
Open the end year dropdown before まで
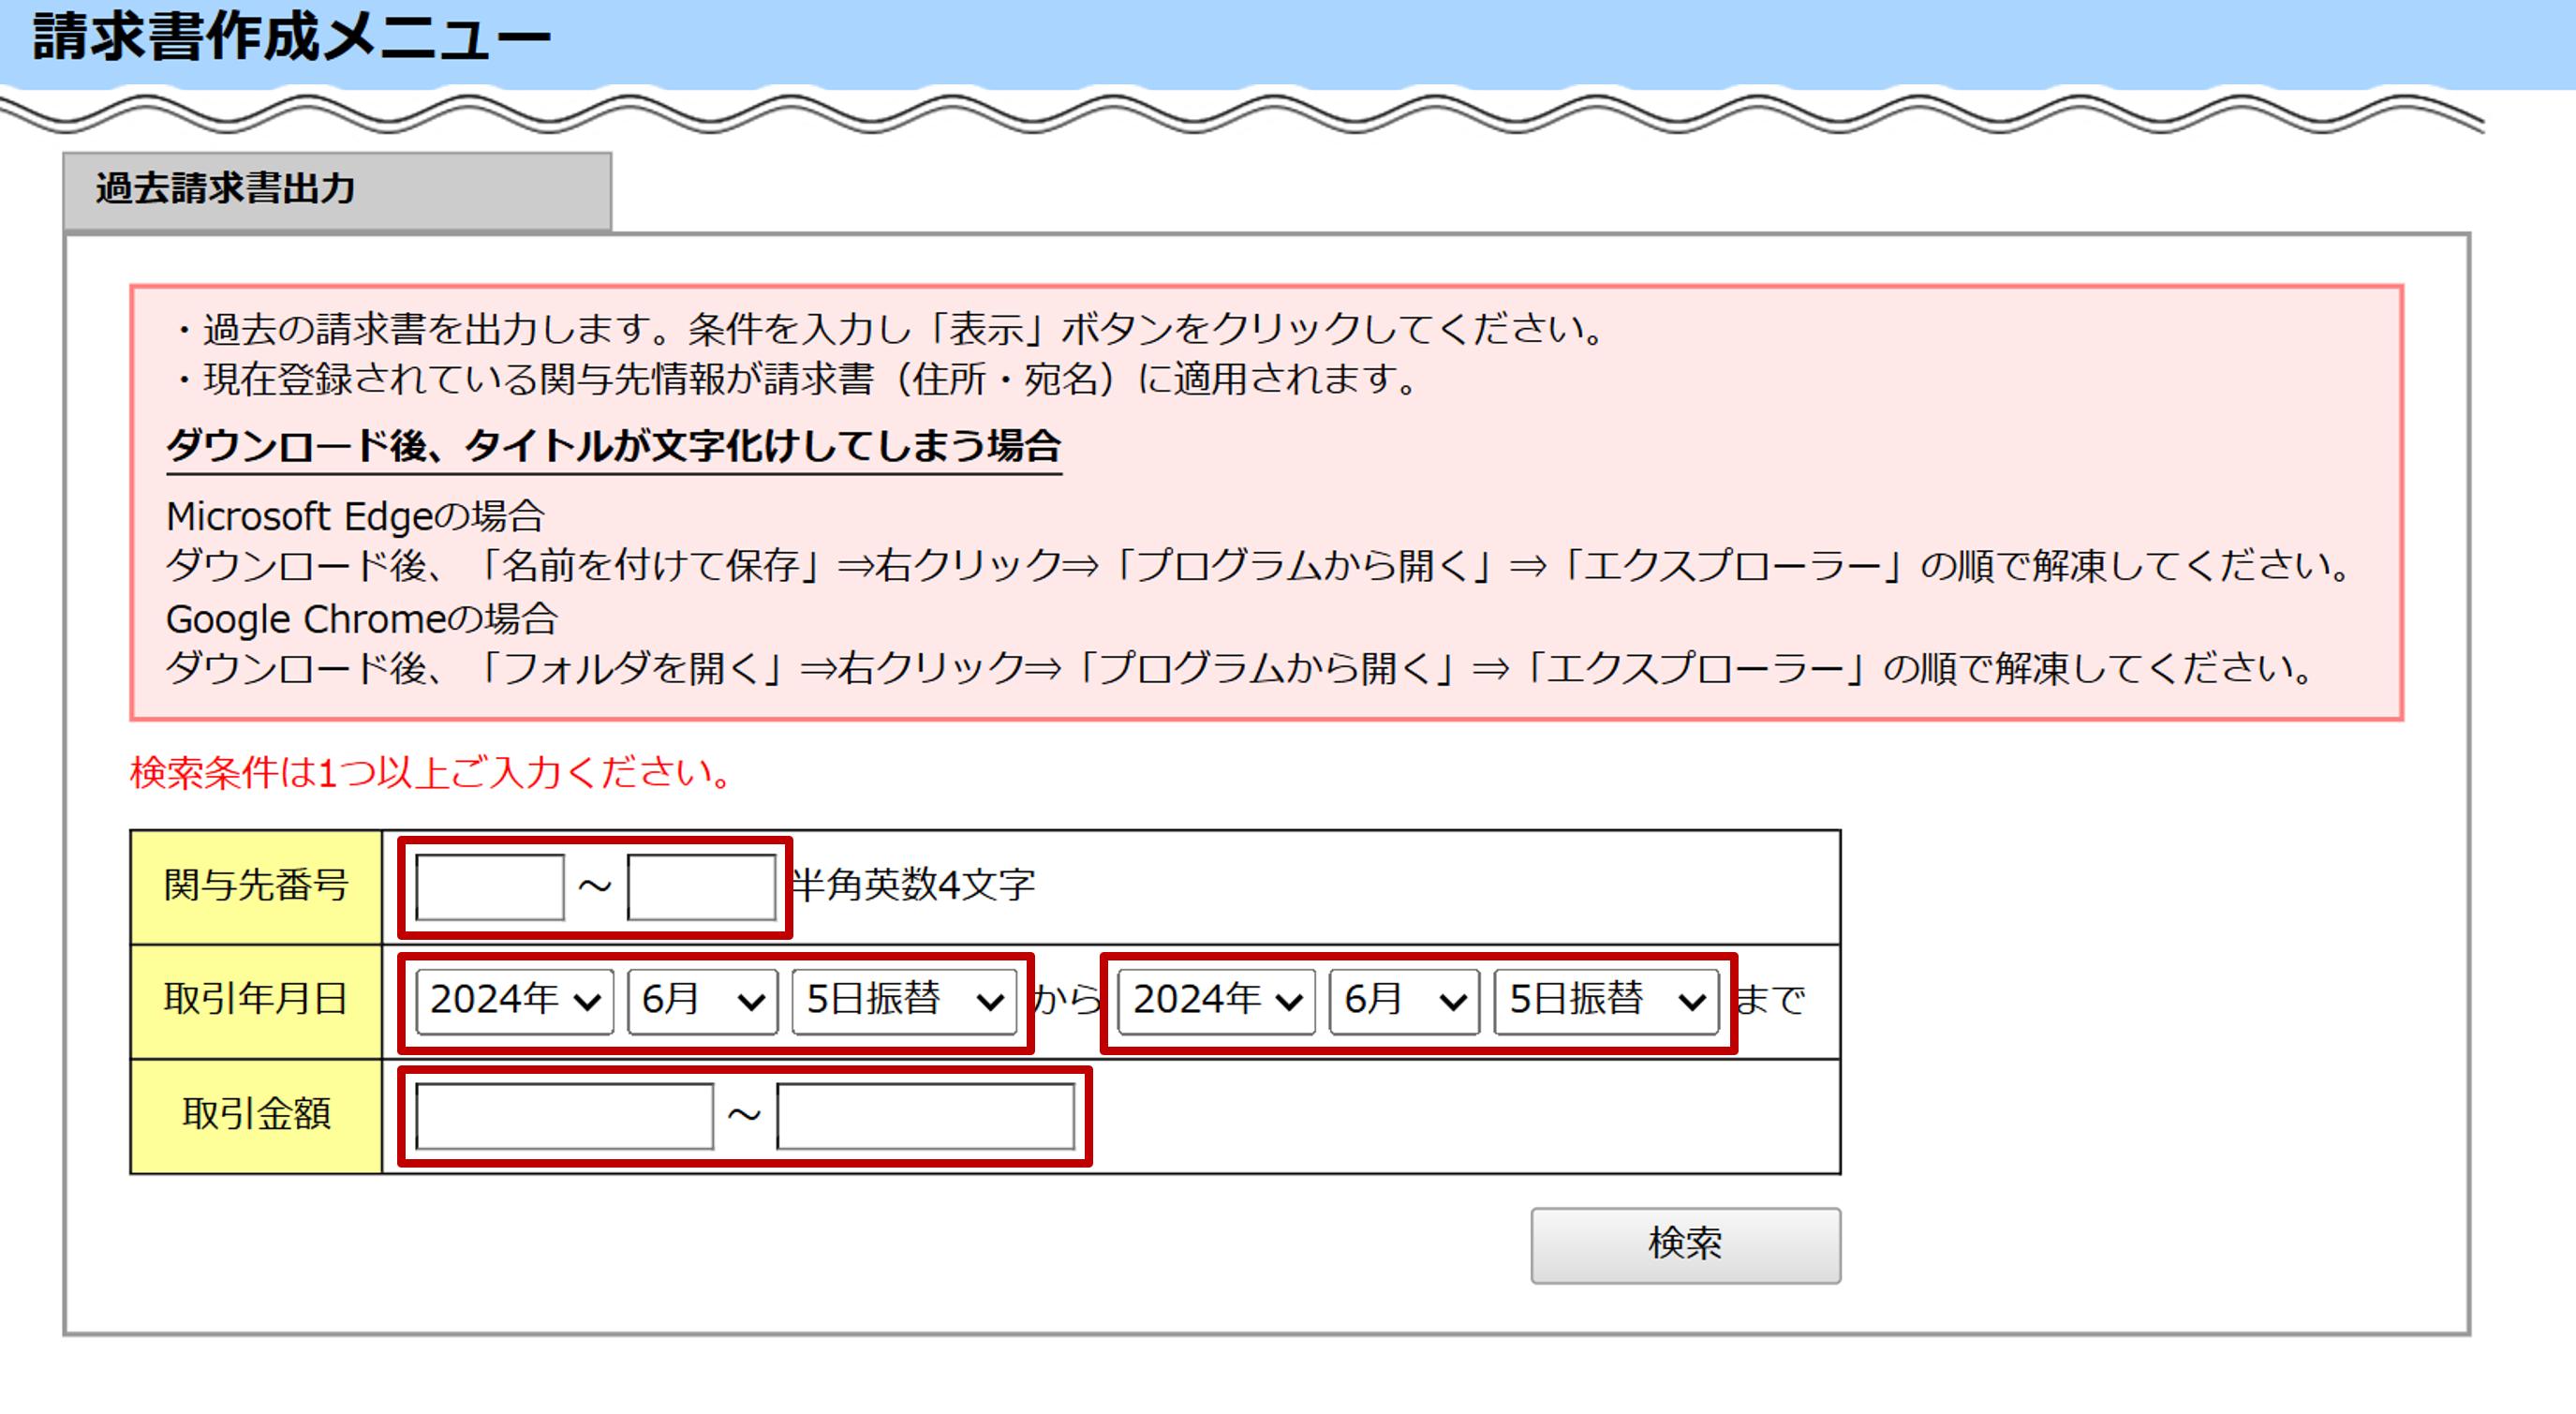[1216, 1000]
